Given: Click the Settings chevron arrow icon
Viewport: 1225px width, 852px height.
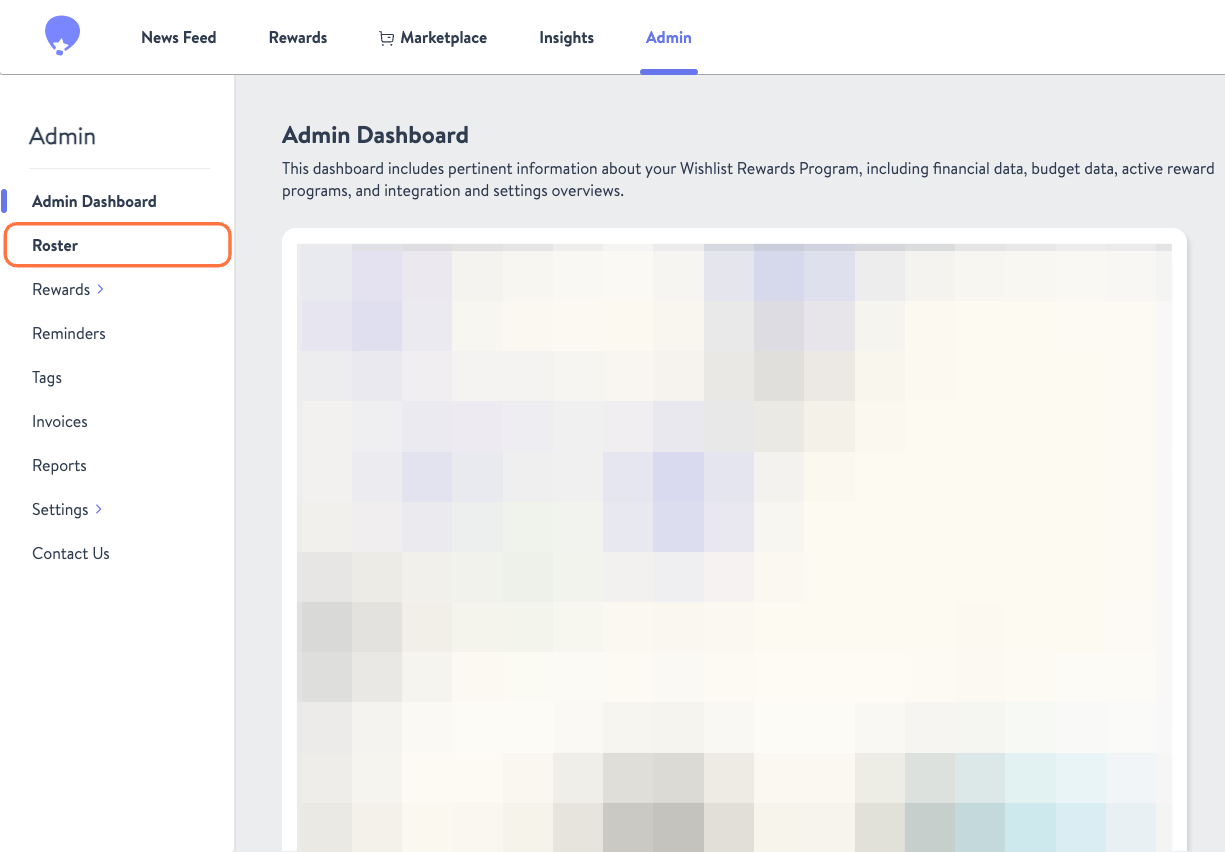Looking at the screenshot, I should tap(98, 509).
